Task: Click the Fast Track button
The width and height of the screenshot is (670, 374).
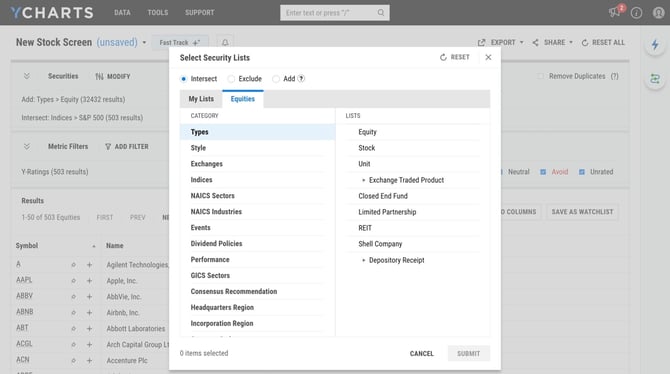Action: 180,42
